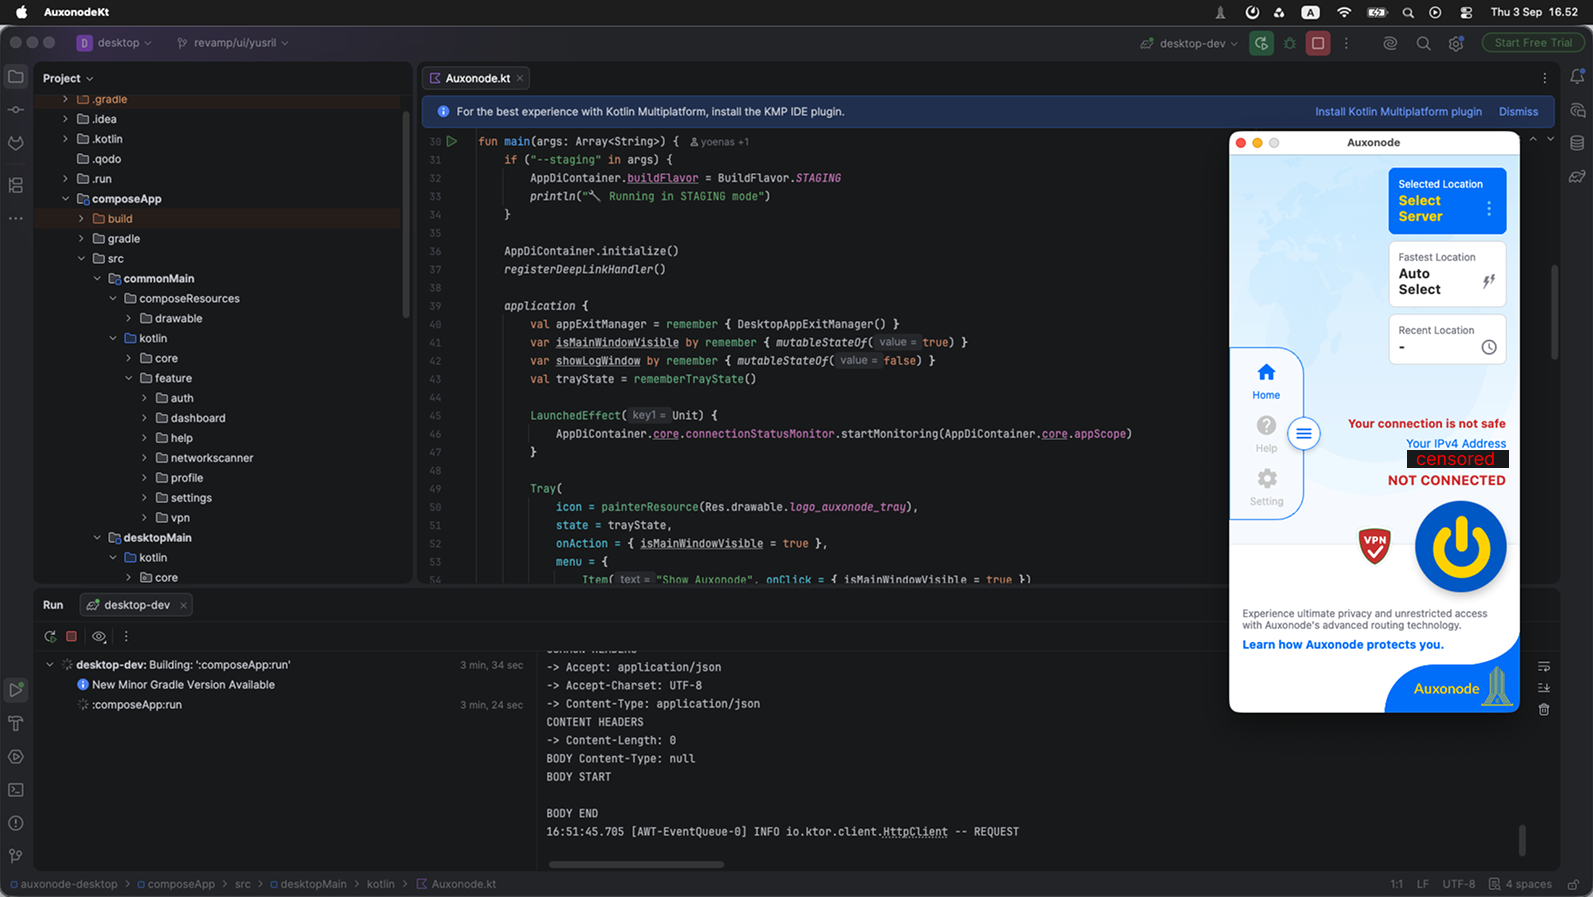Open the AuxonodeKt menu in the menu bar
The image size is (1593, 897).
[x=76, y=12]
